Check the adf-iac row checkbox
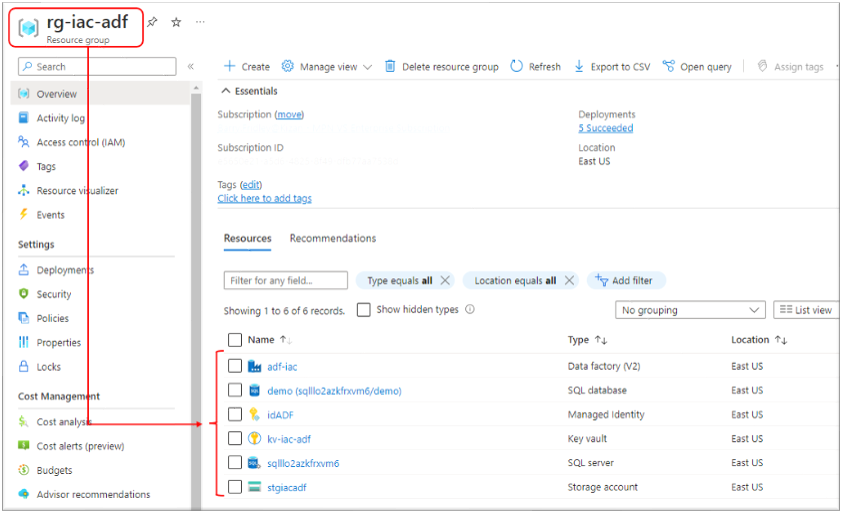The height and width of the screenshot is (513, 842). point(235,366)
